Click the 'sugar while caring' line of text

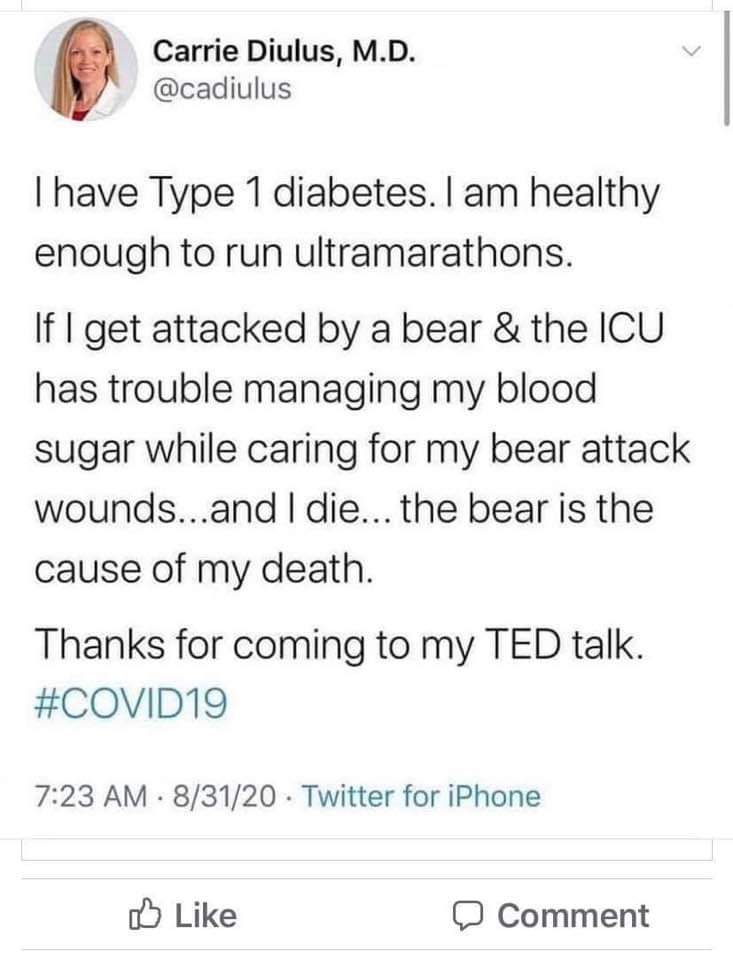coord(363,448)
